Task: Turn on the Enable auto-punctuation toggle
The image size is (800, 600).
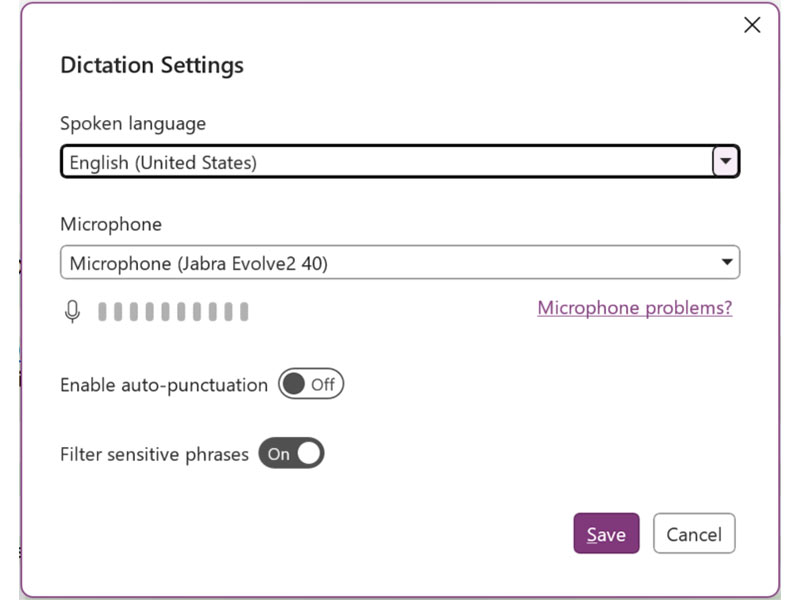Action: point(311,384)
